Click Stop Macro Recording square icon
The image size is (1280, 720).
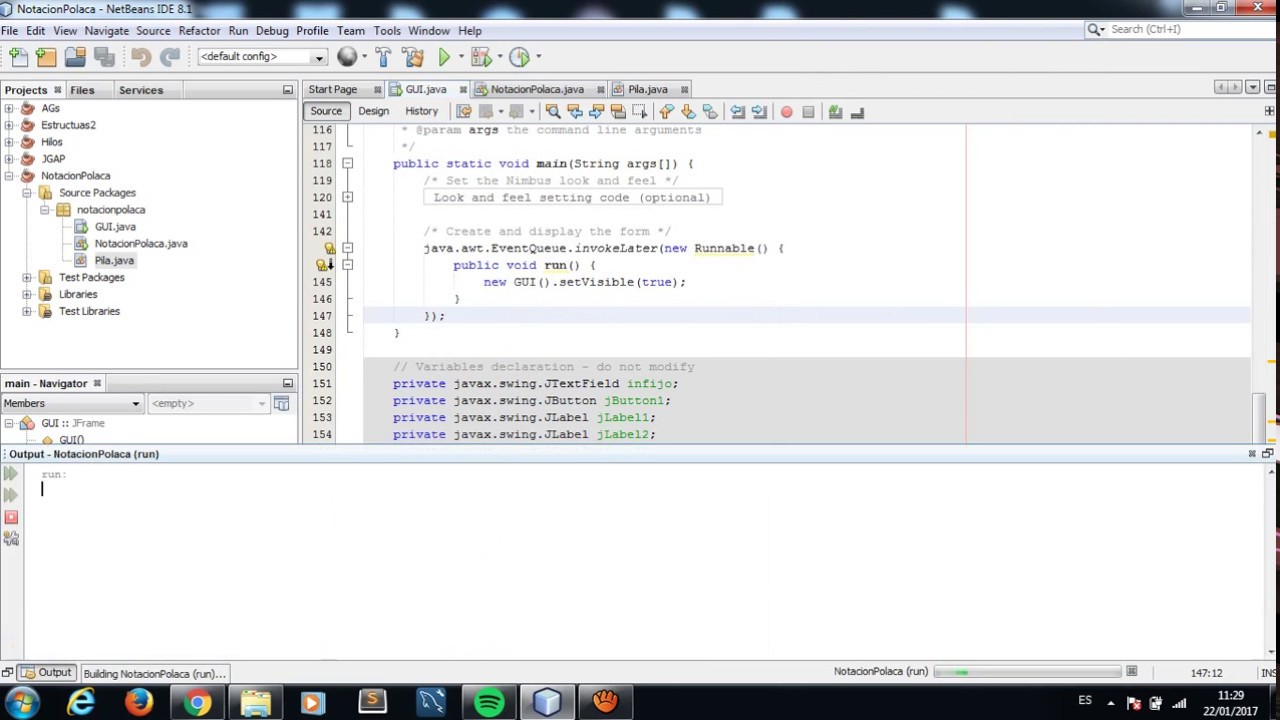pyautogui.click(x=808, y=112)
